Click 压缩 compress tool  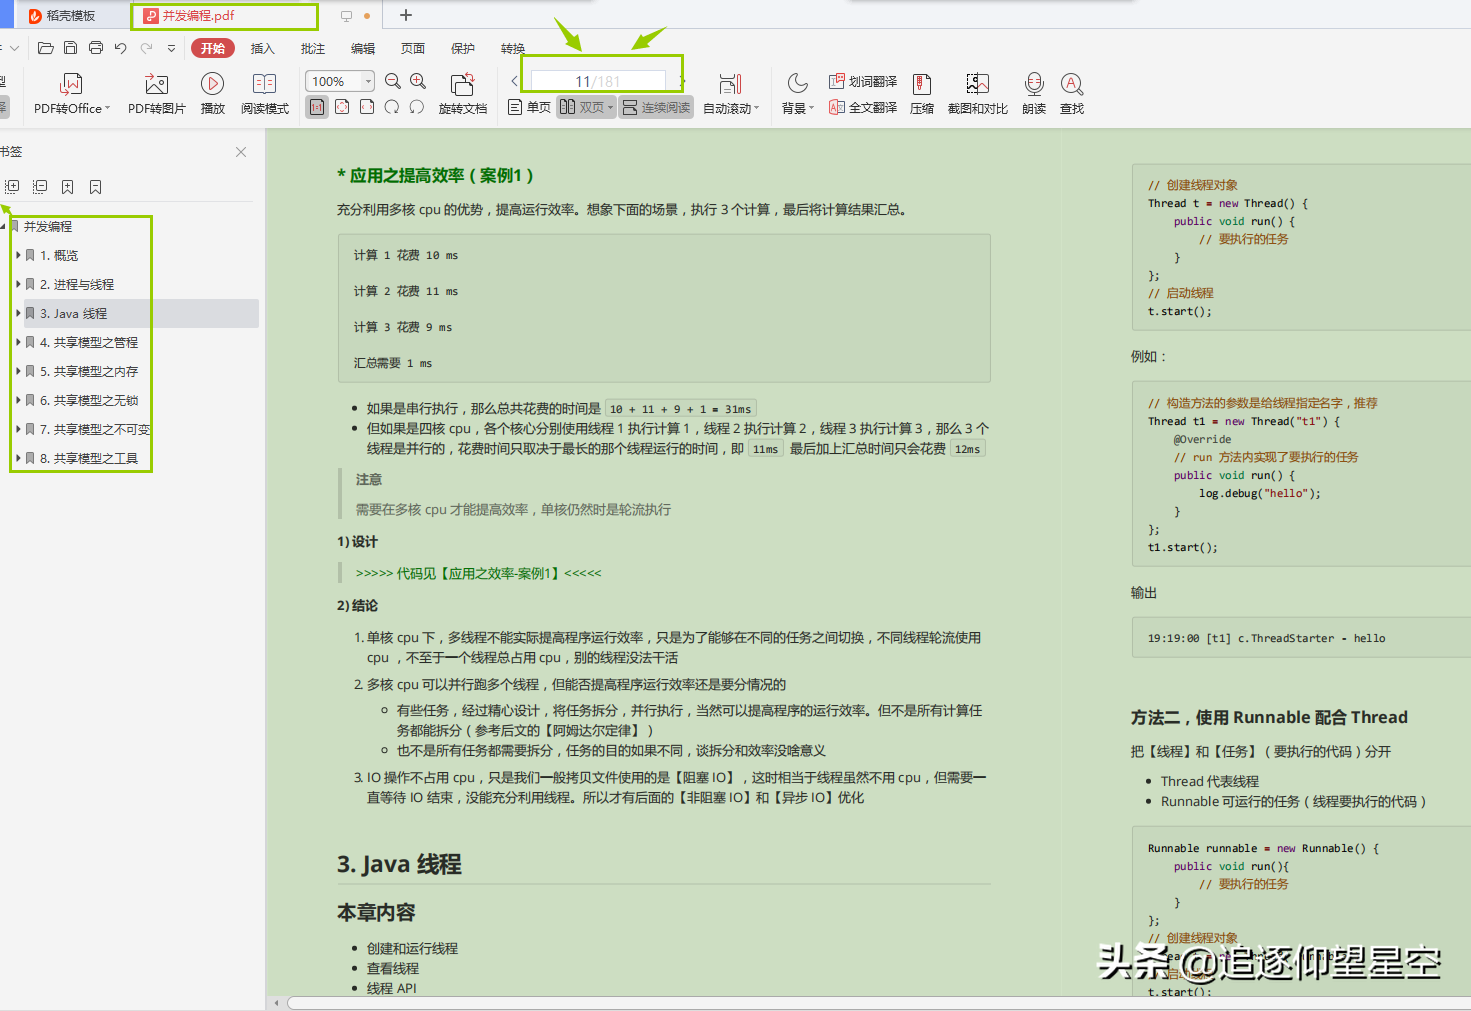coord(922,94)
